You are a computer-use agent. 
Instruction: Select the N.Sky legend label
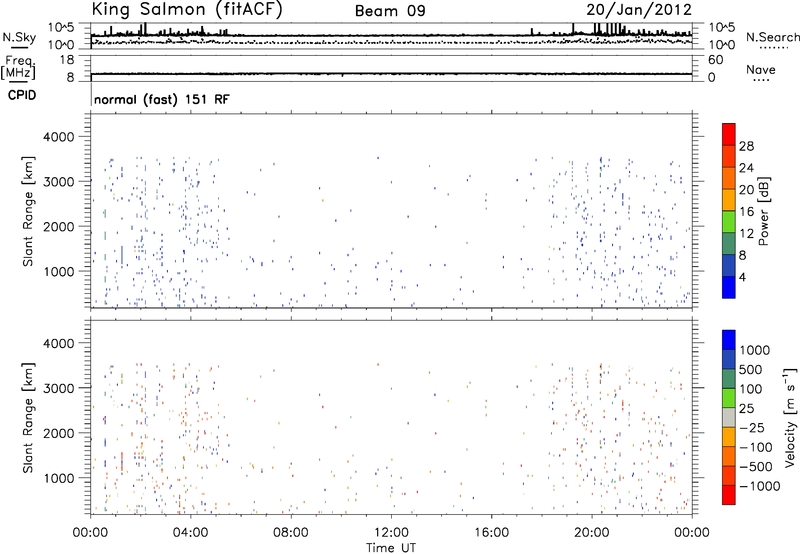pos(19,37)
